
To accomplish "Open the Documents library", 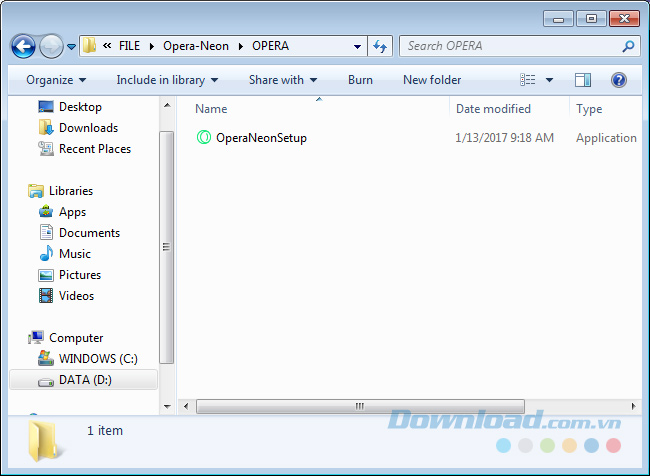I will coord(90,233).
